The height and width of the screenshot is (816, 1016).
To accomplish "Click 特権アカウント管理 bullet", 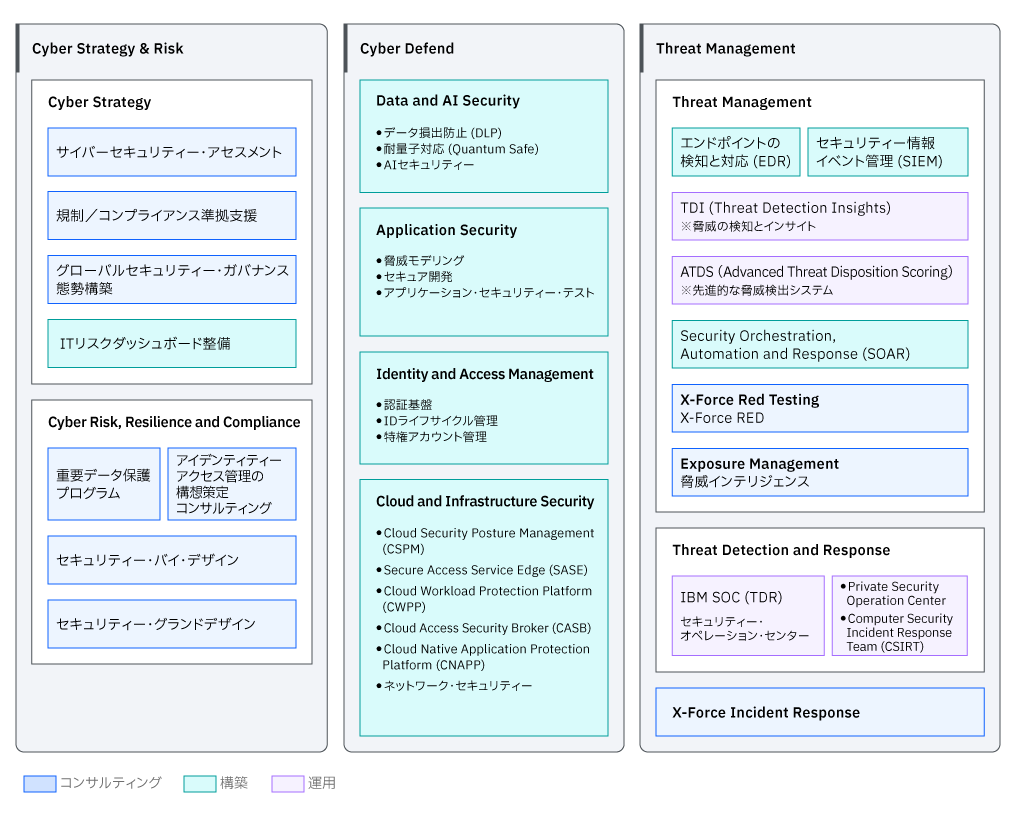I will point(432,437).
